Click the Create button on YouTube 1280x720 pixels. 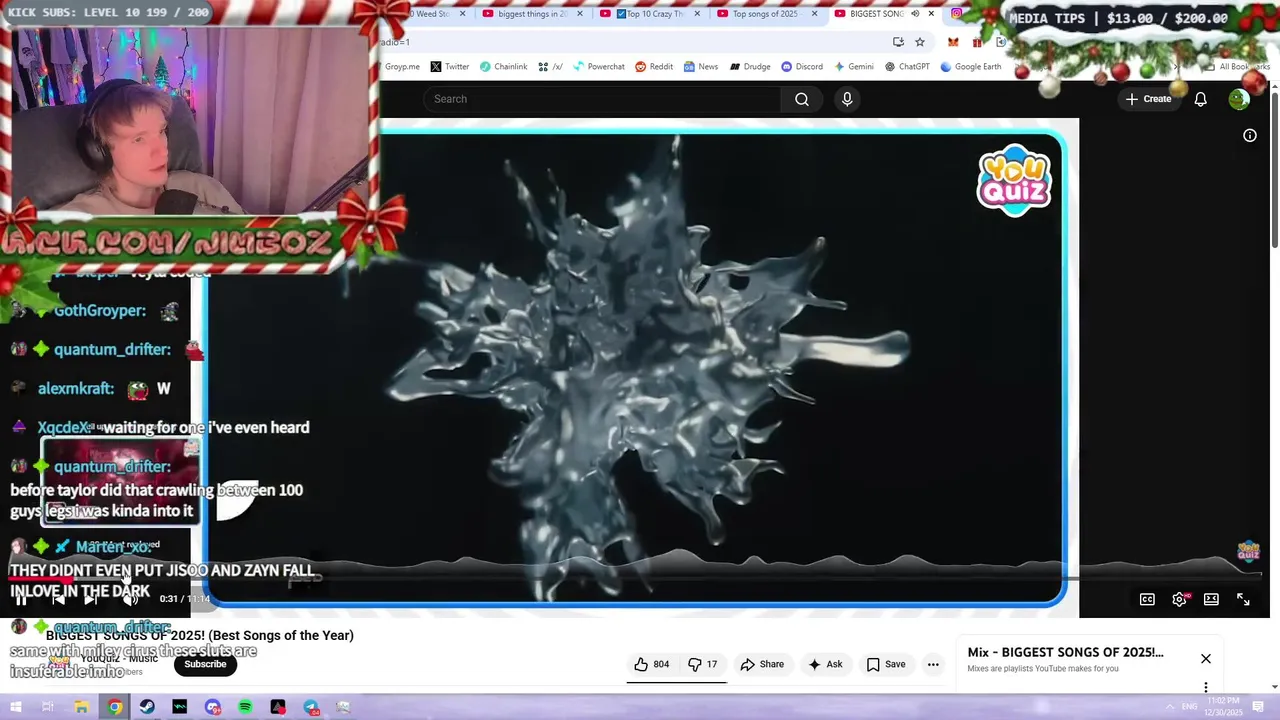[1148, 99]
